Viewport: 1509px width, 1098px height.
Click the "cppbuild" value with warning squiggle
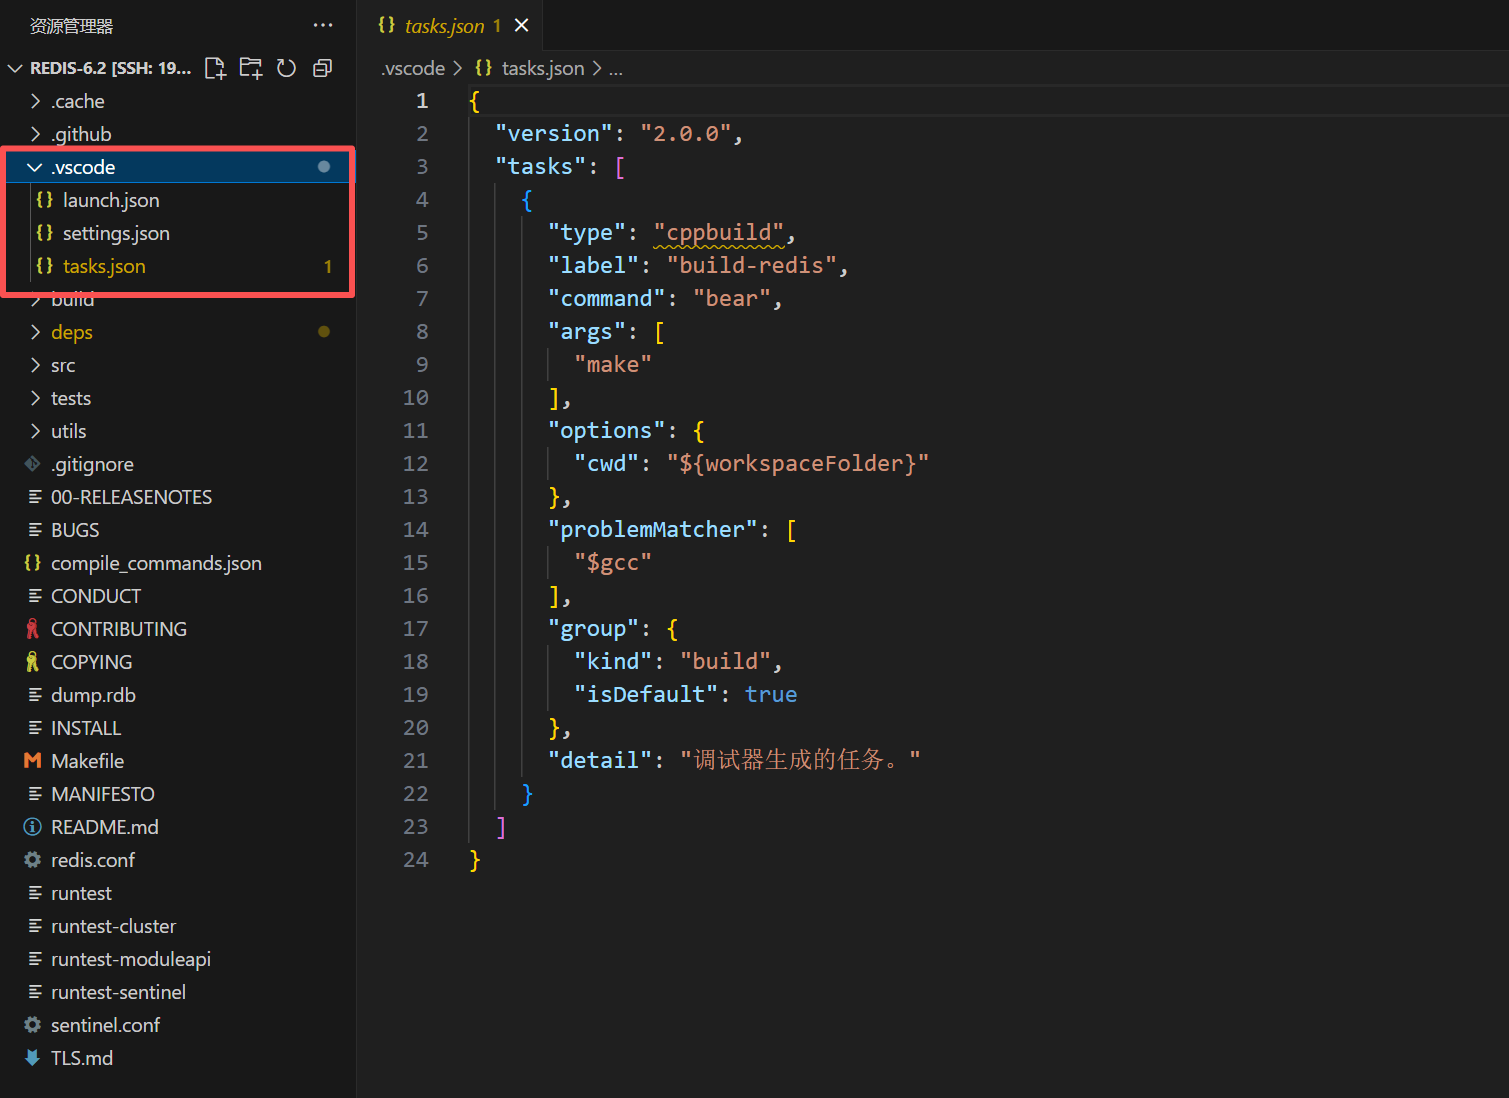pos(719,233)
